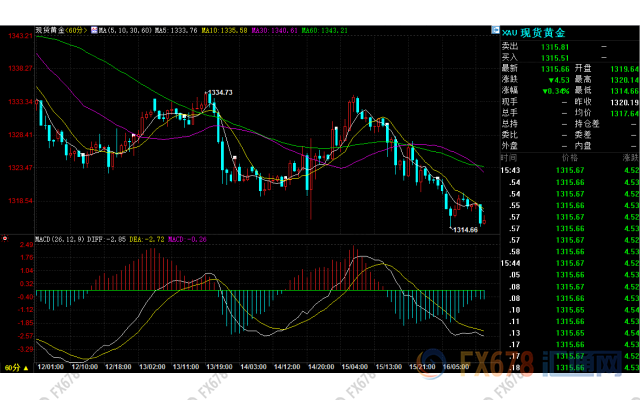Image resolution: width=640 pixels, height=400 pixels.
Task: Click the -3.29 MACD axis label
Action: tap(25, 349)
